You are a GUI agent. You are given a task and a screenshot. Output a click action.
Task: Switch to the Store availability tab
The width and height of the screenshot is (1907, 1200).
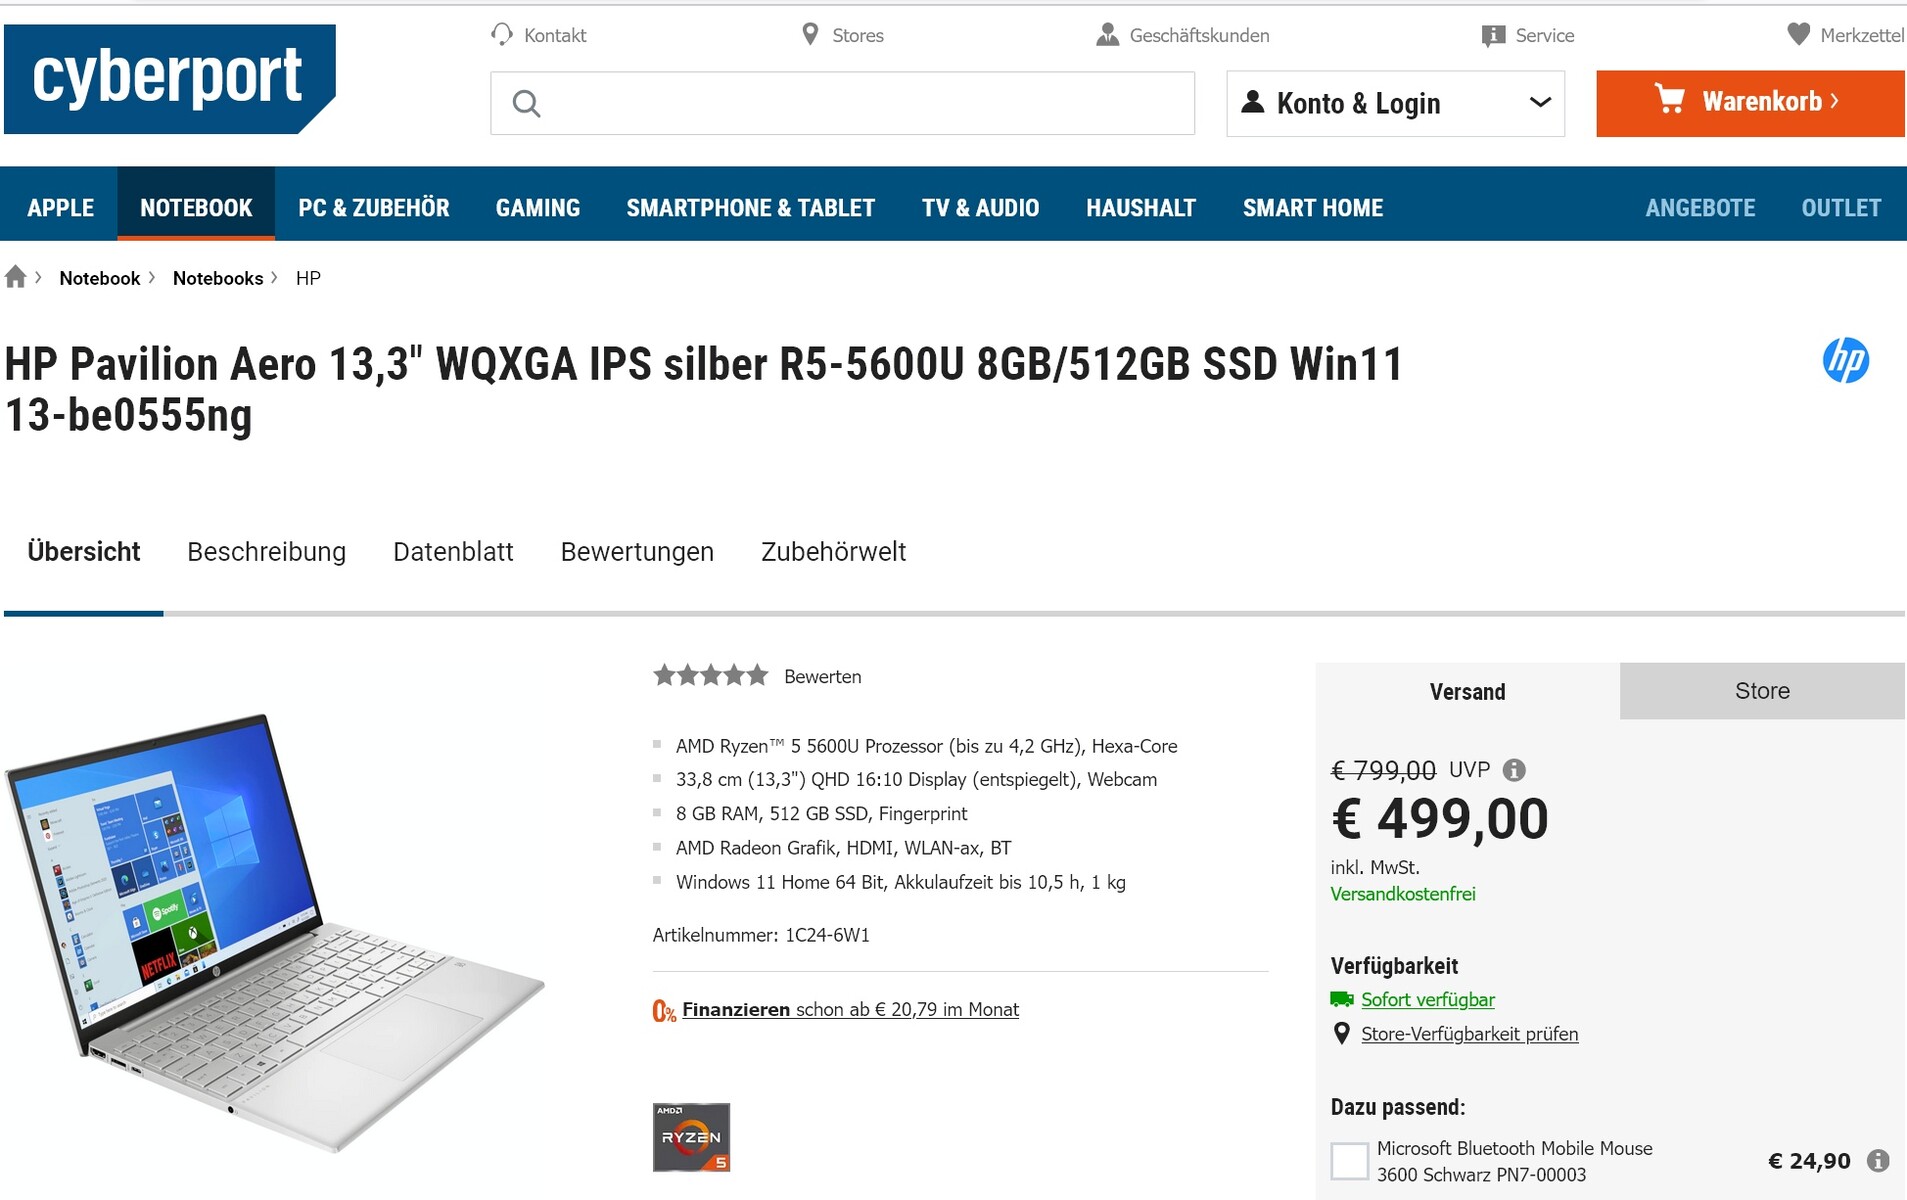coord(1761,691)
